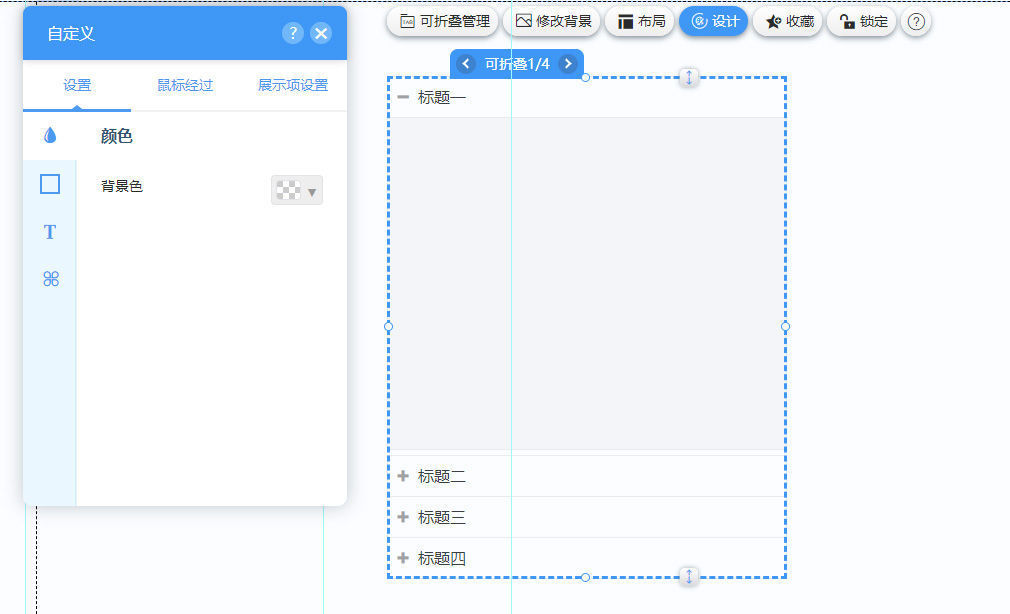Screen dimensions: 1010x614
Task: Click the top resize height handle icon
Action: pos(689,77)
